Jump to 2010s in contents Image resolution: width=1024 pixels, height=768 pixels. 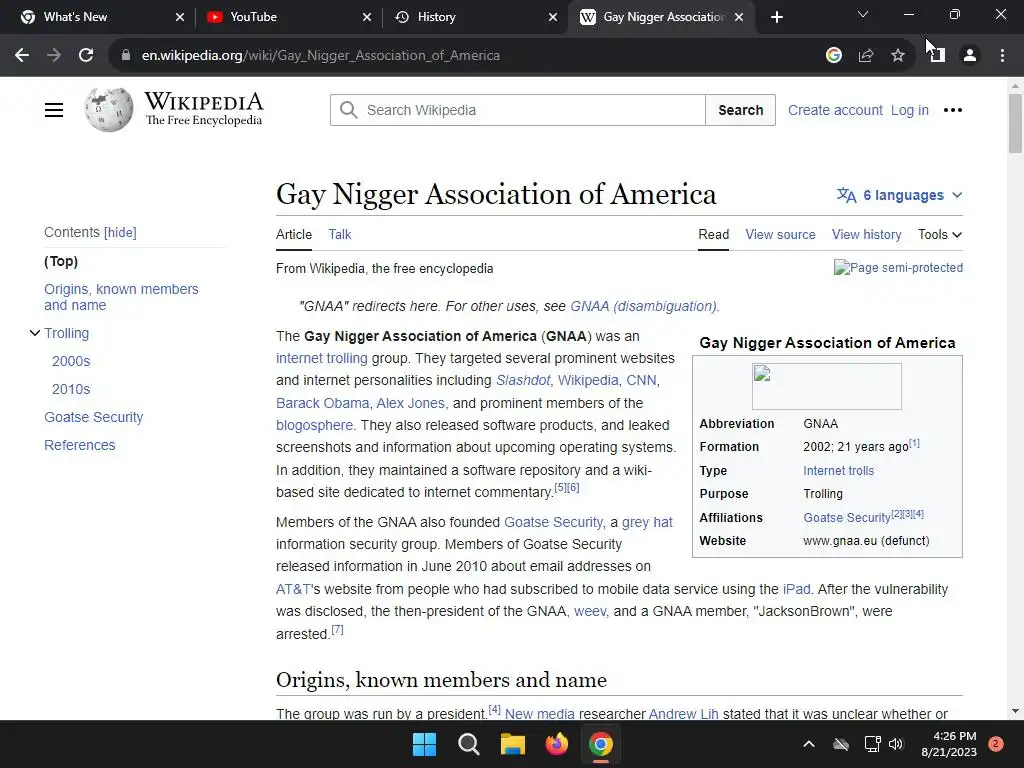(x=71, y=389)
